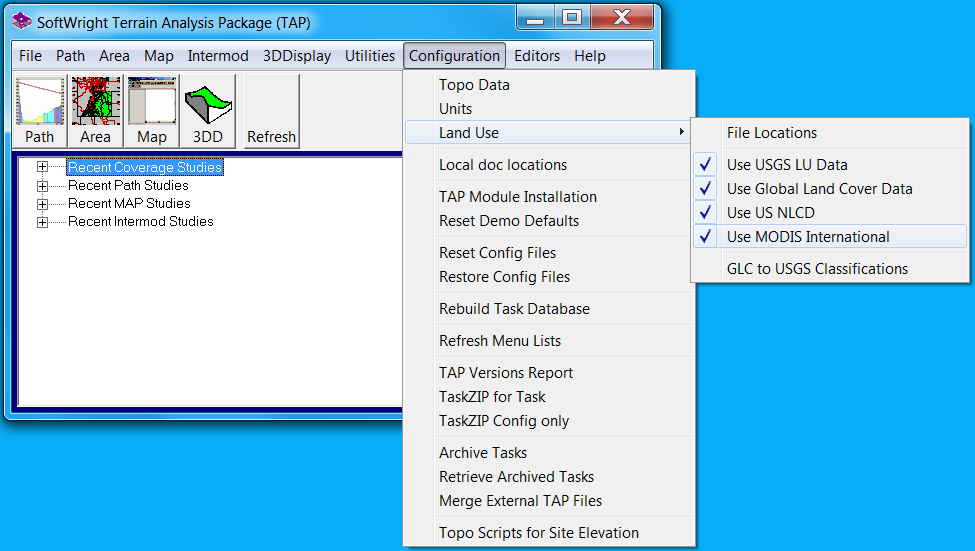Minimize the TAP window
The height and width of the screenshot is (551, 975).
(x=535, y=17)
